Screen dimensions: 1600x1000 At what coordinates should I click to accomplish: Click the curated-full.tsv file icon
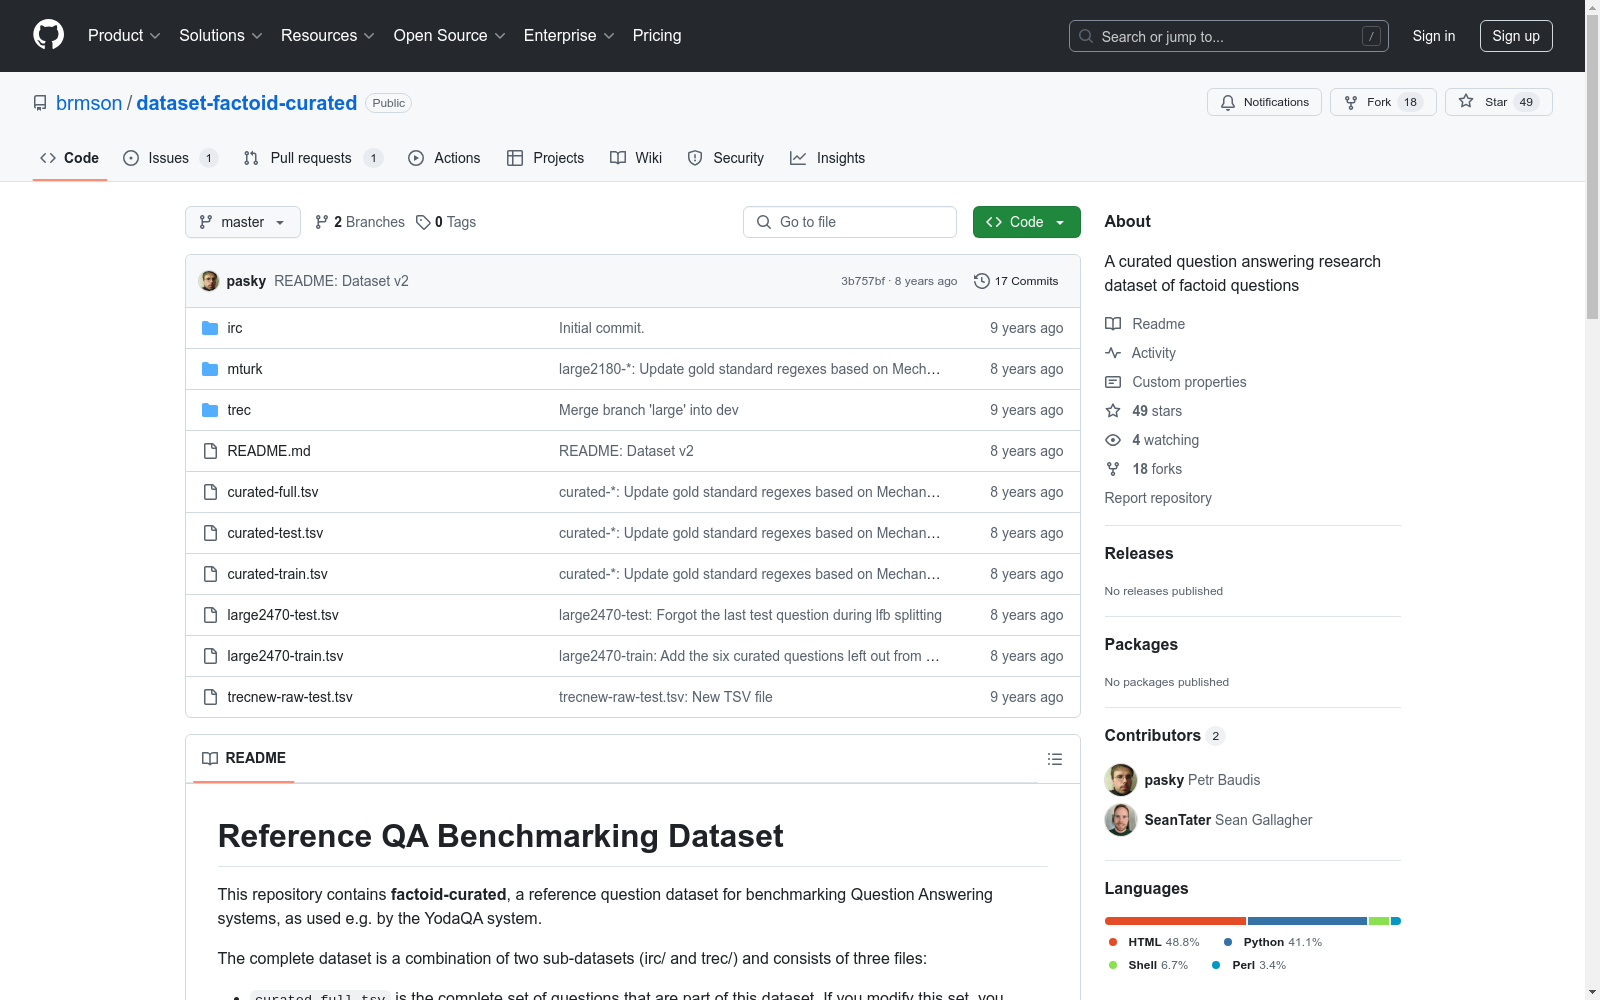pos(210,492)
